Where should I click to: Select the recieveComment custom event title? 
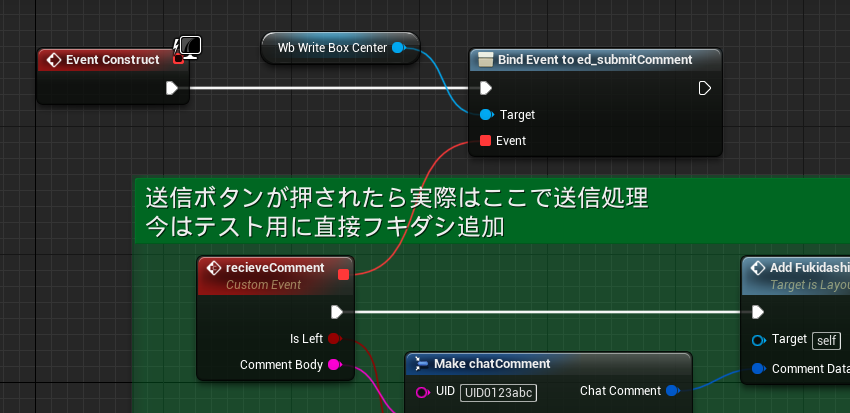275,267
